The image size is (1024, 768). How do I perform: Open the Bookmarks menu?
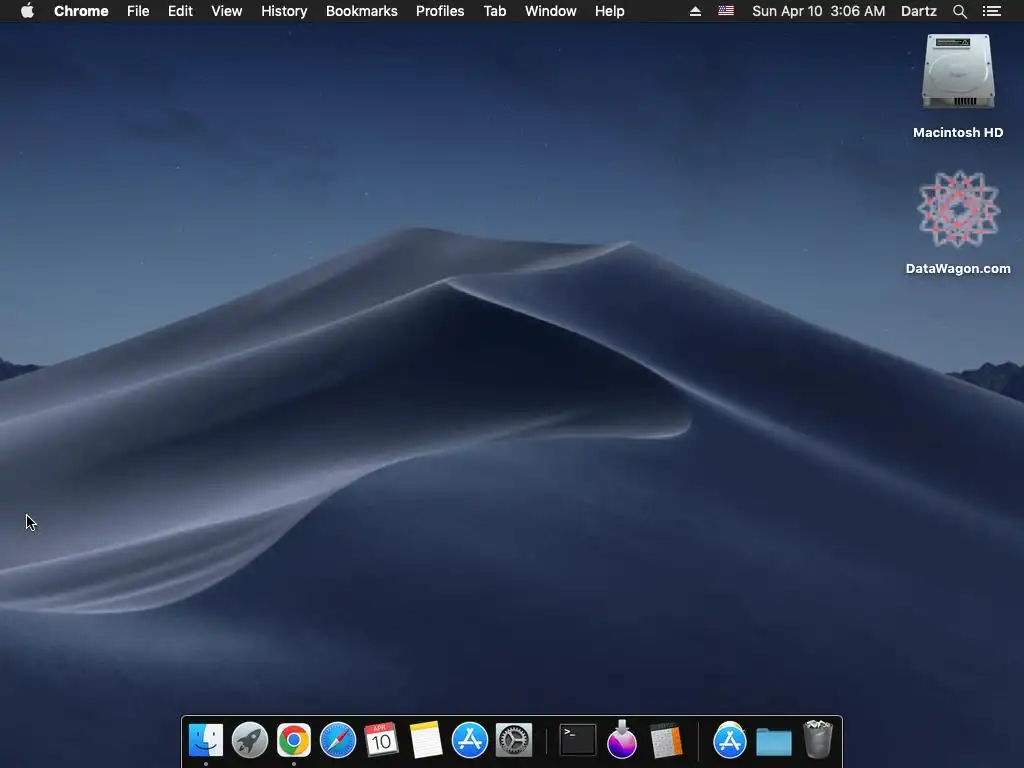(362, 11)
